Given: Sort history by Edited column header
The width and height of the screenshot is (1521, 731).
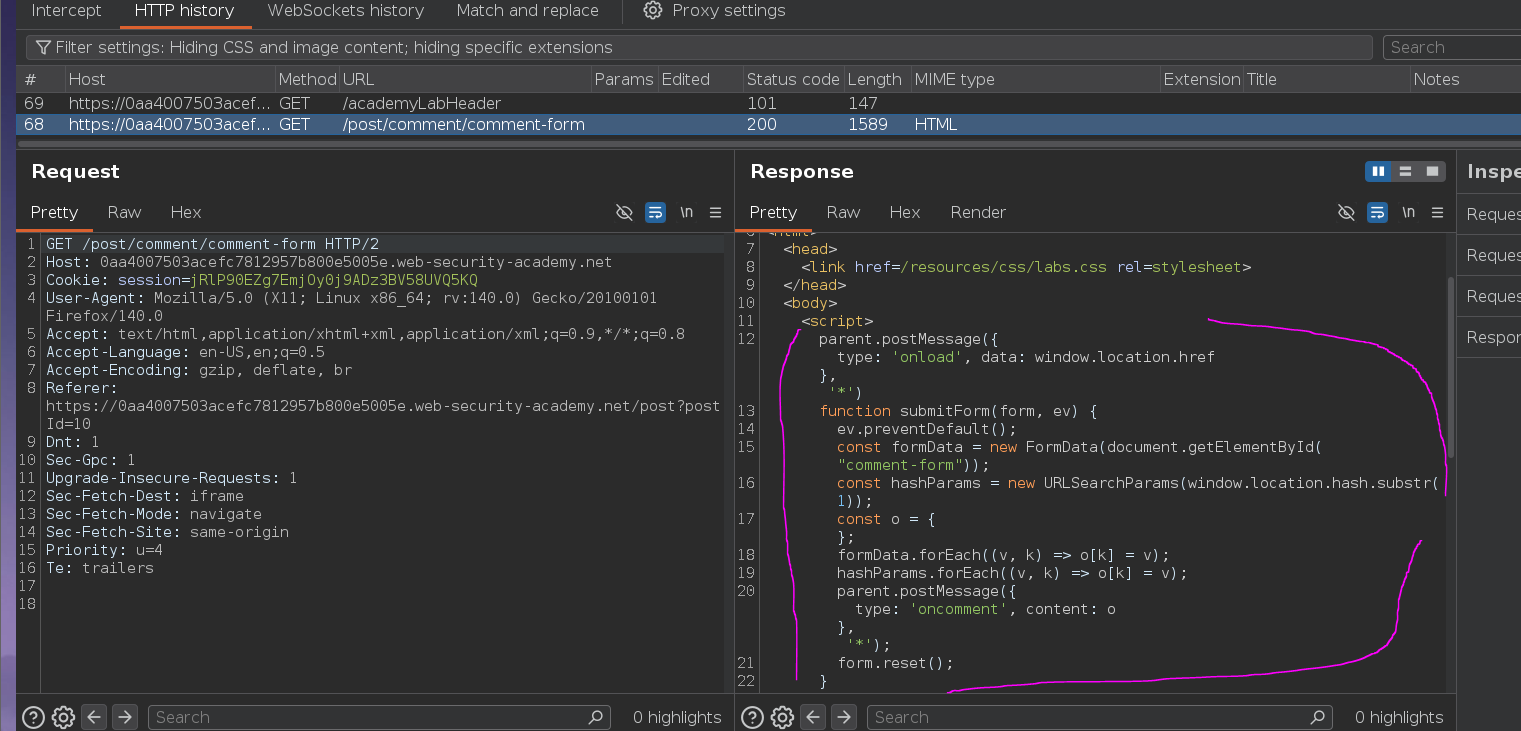Looking at the screenshot, I should coord(700,79).
